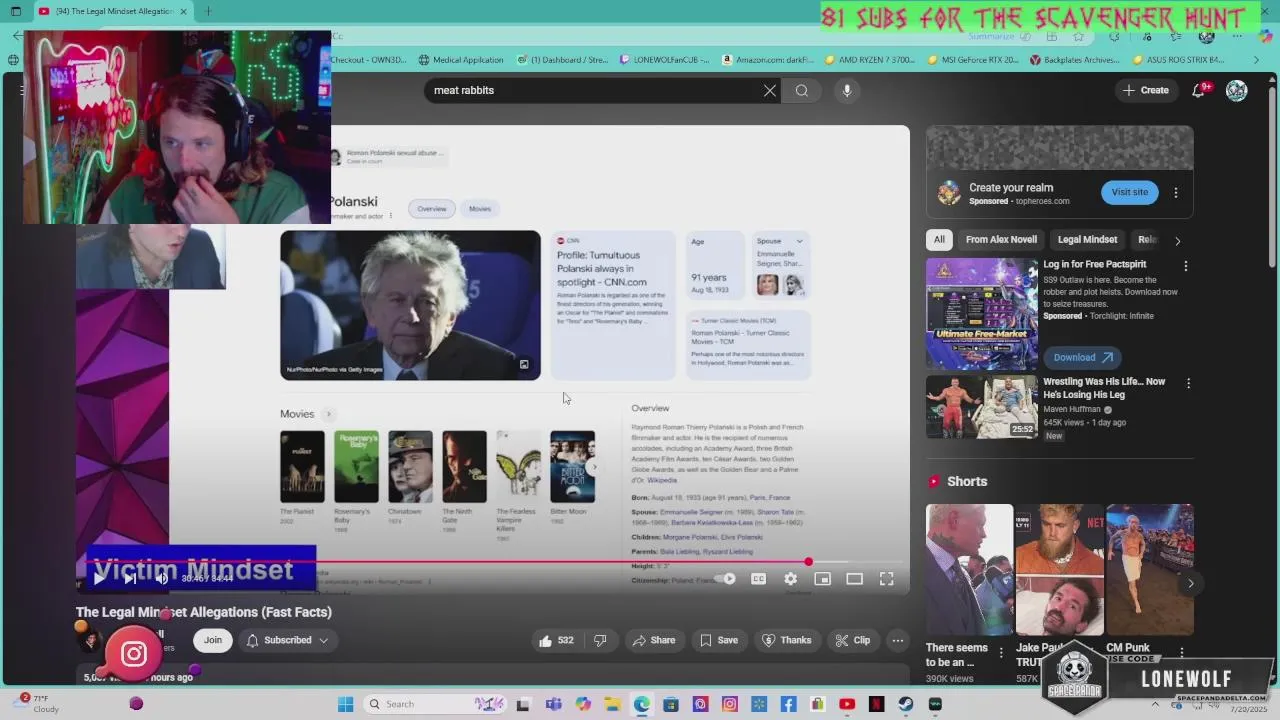The image size is (1280, 720).
Task: Share the video
Action: point(652,640)
